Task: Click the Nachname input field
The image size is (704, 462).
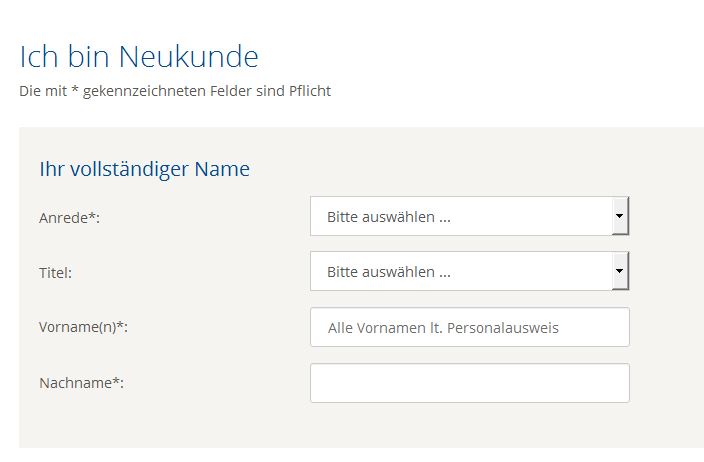Action: click(470, 383)
